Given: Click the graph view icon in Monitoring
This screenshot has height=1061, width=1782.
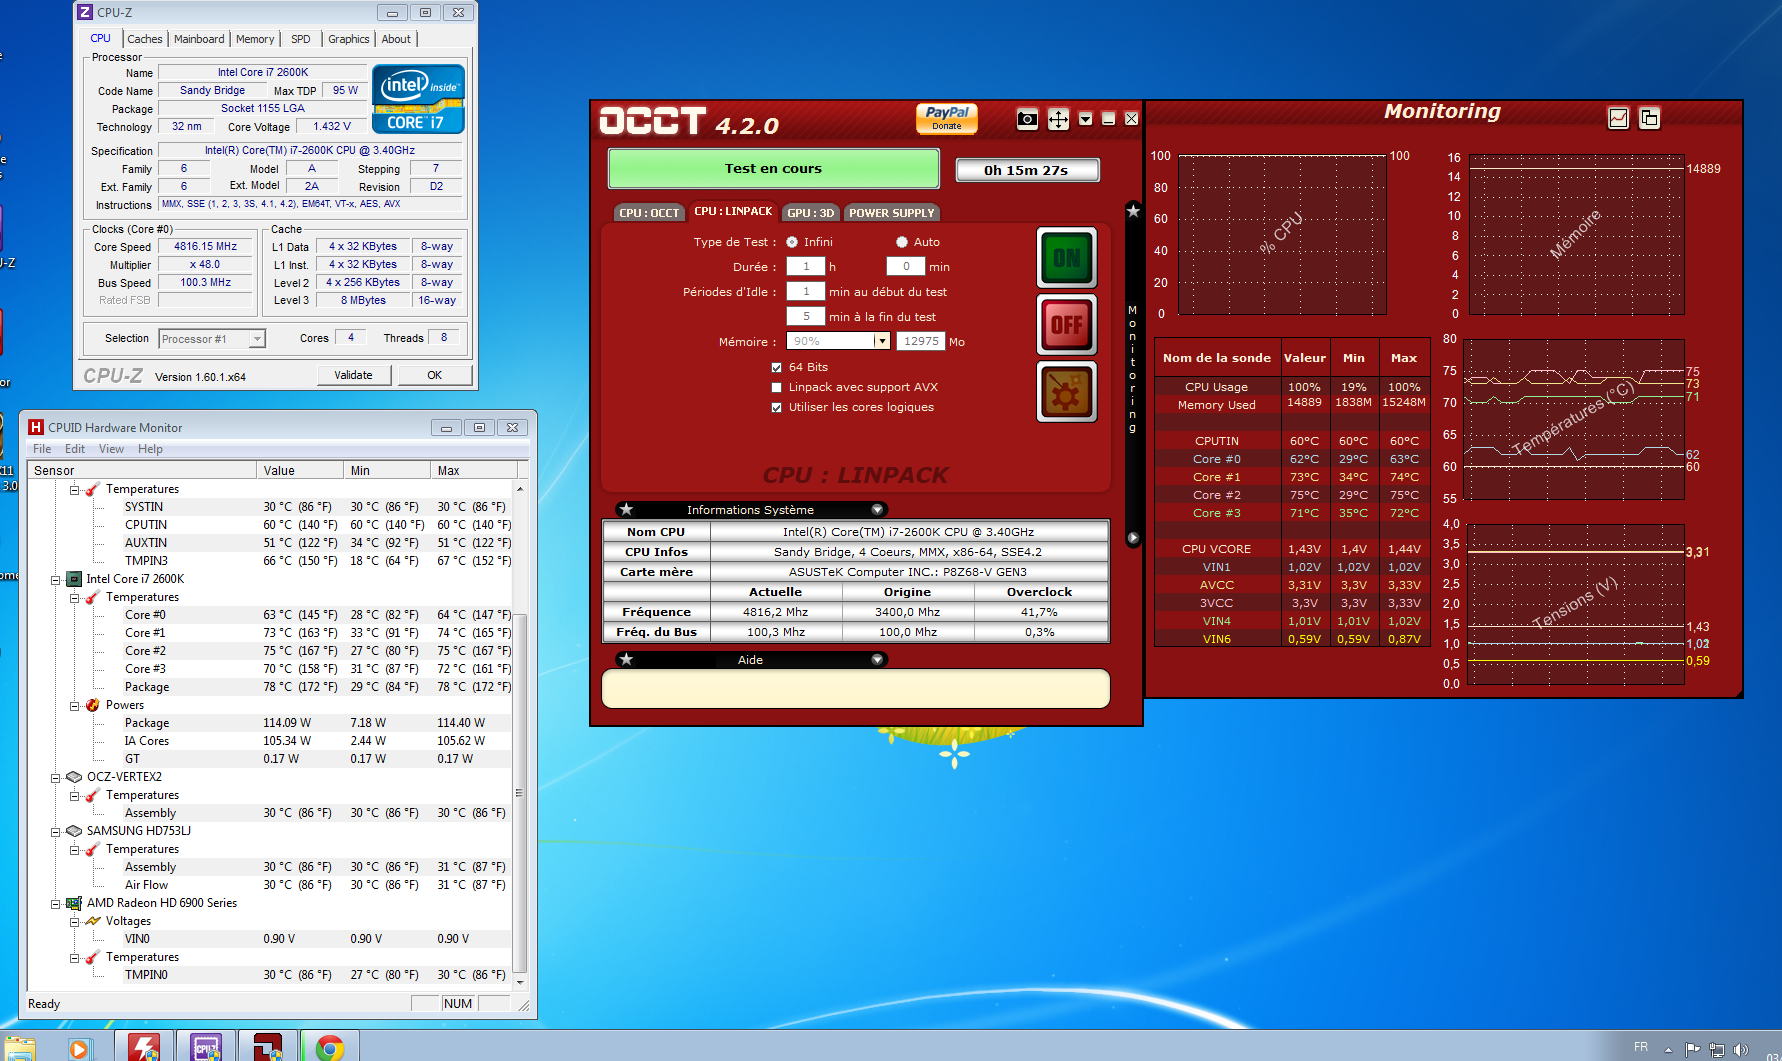Looking at the screenshot, I should [1618, 118].
